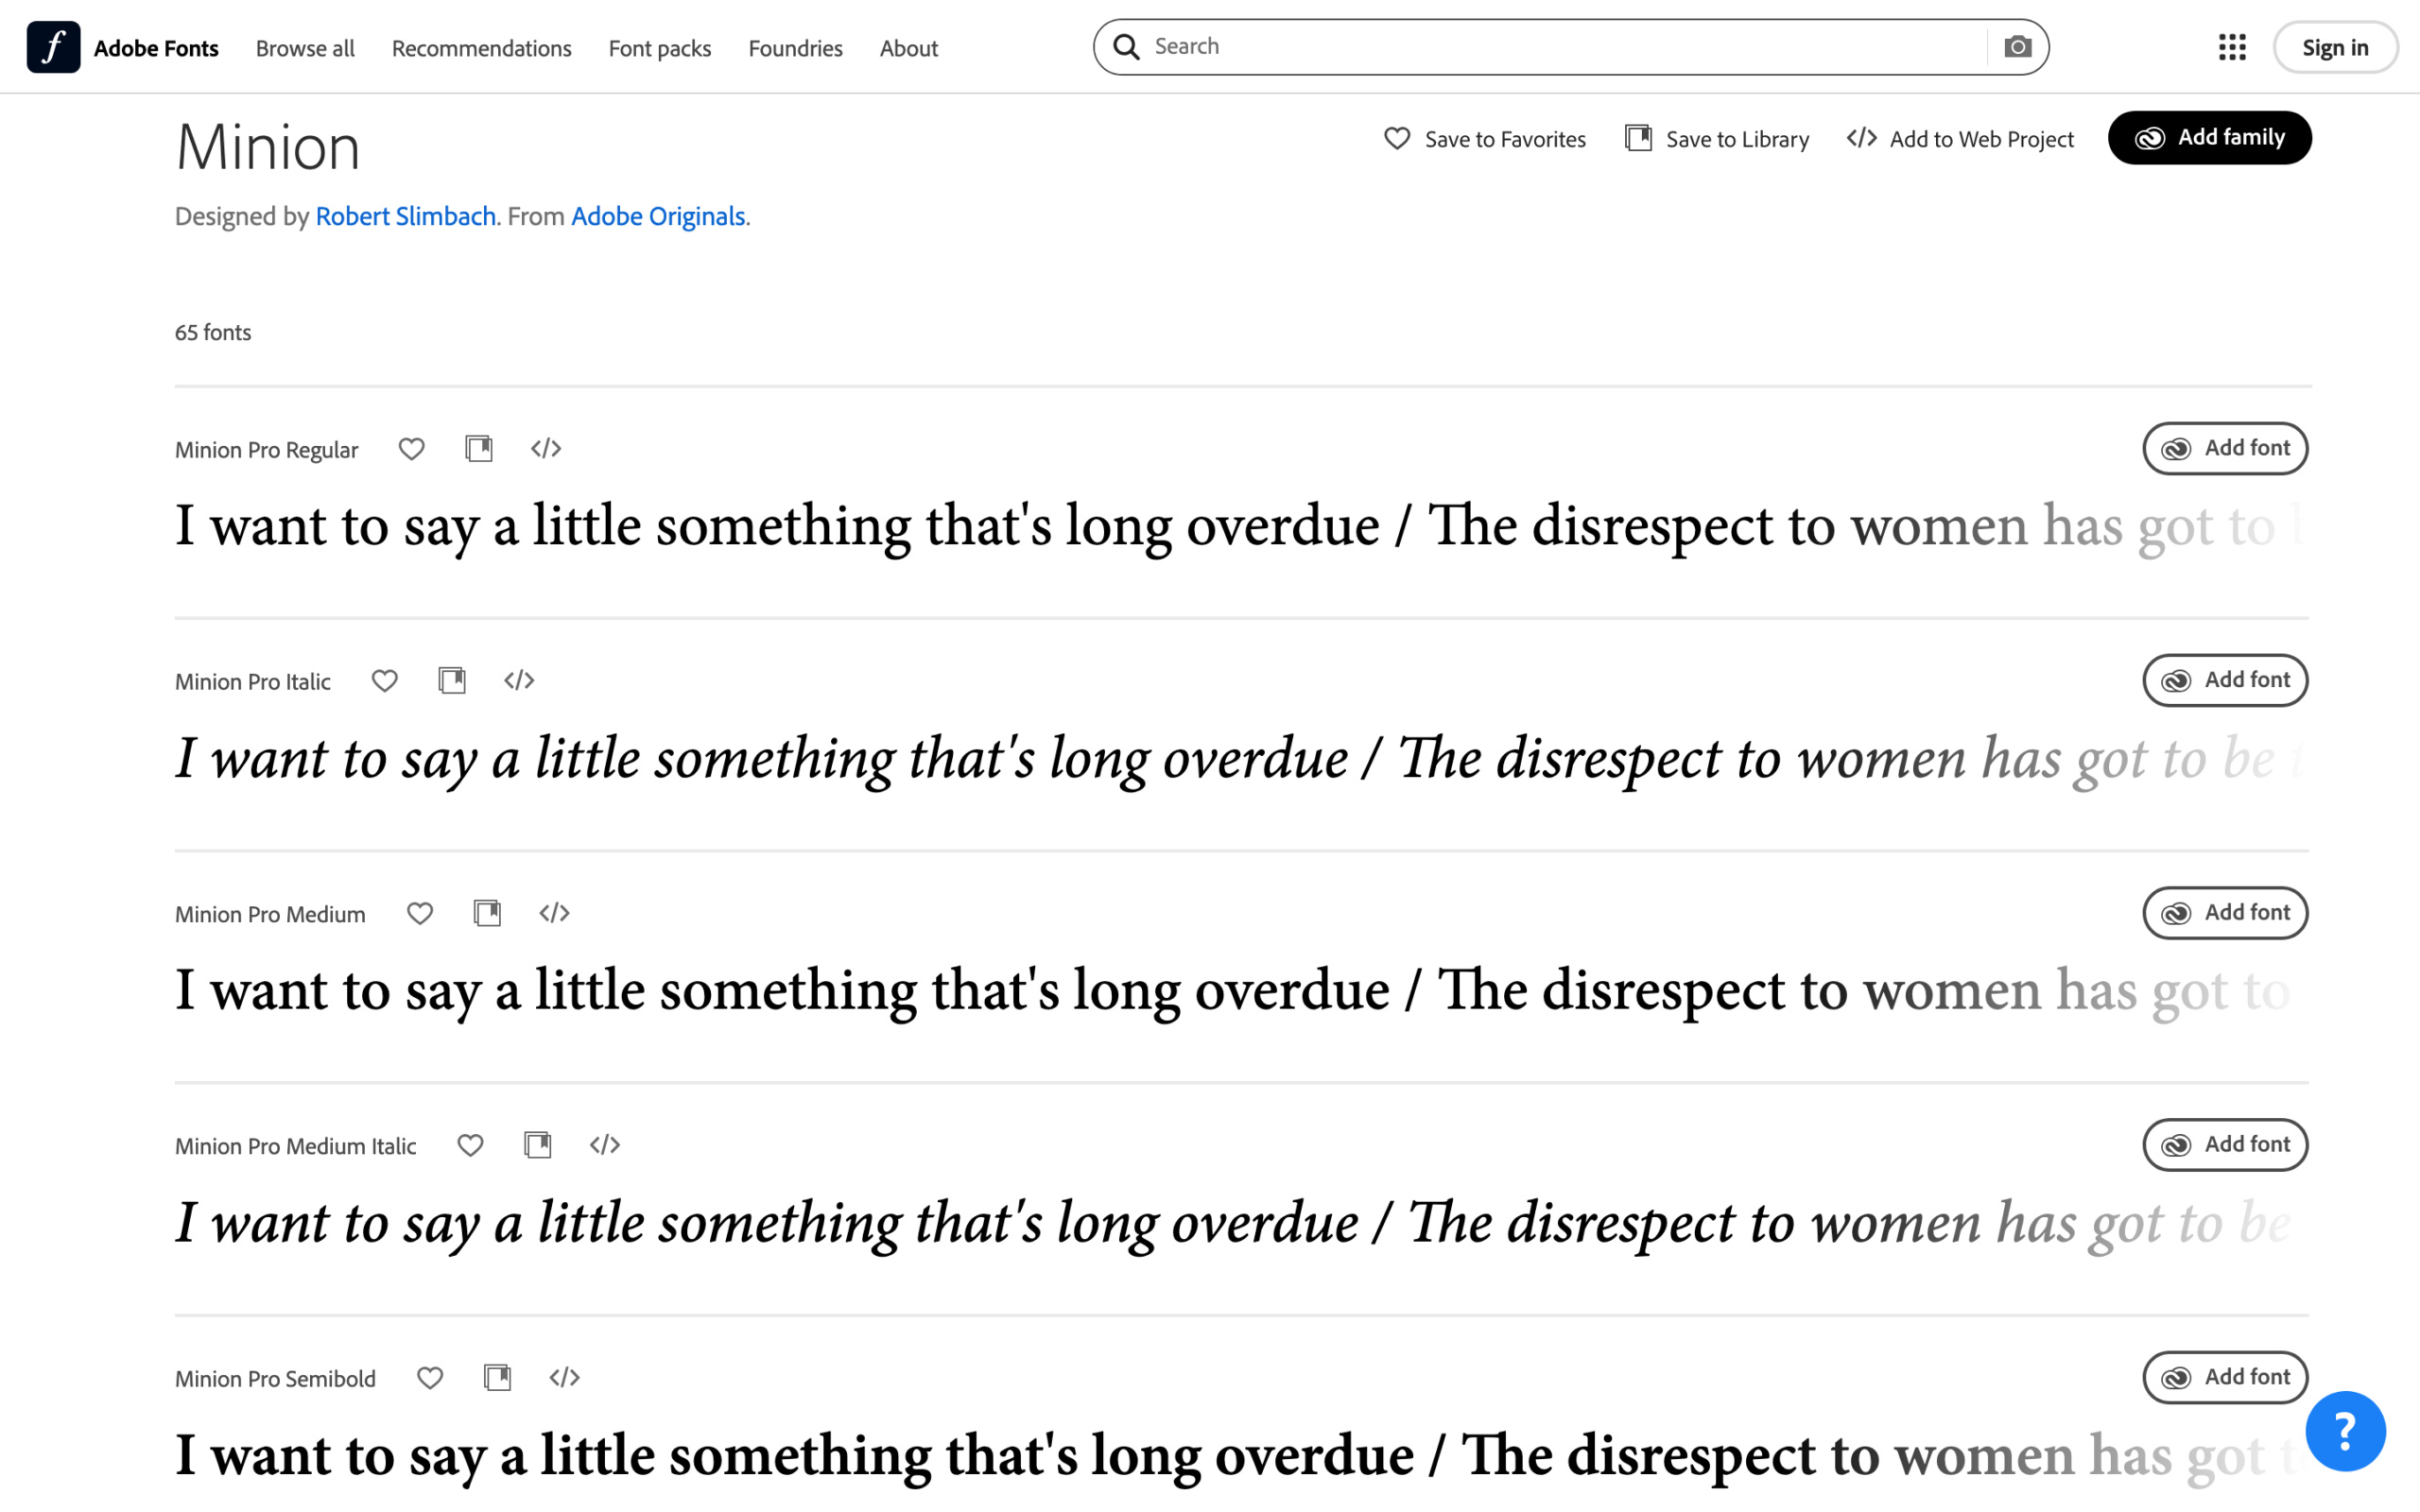Save Minion Pro Italic to library icon
The height and width of the screenshot is (1512, 2420).
452,681
